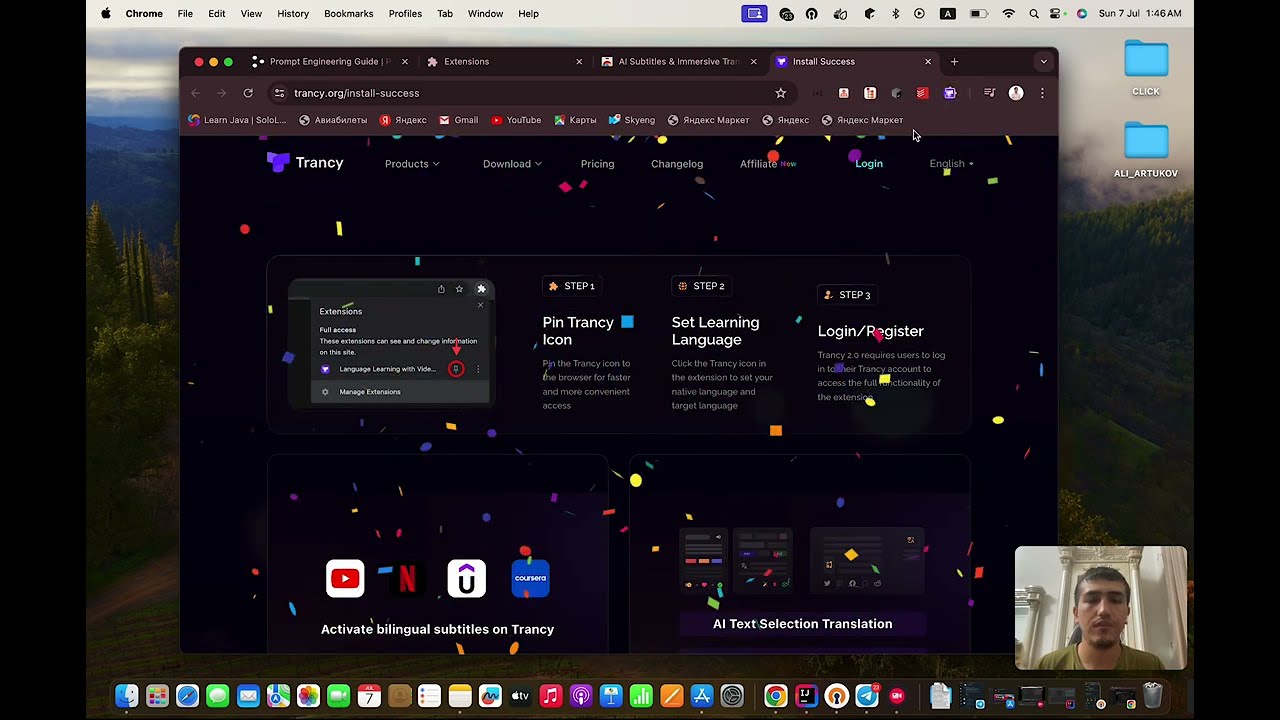Click the purple Trancy extension toolbar icon
The height and width of the screenshot is (720, 1280).
coord(950,93)
